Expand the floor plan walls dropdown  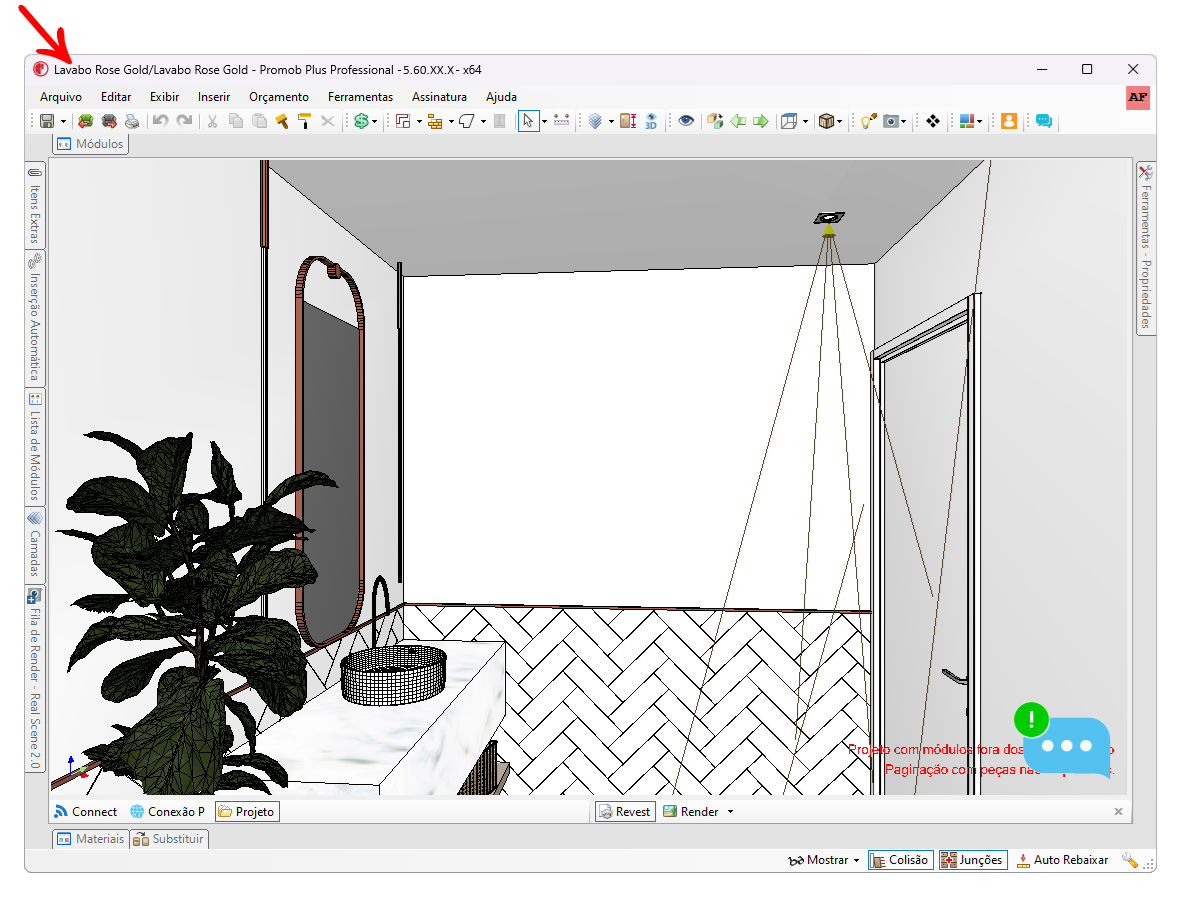pos(419,121)
